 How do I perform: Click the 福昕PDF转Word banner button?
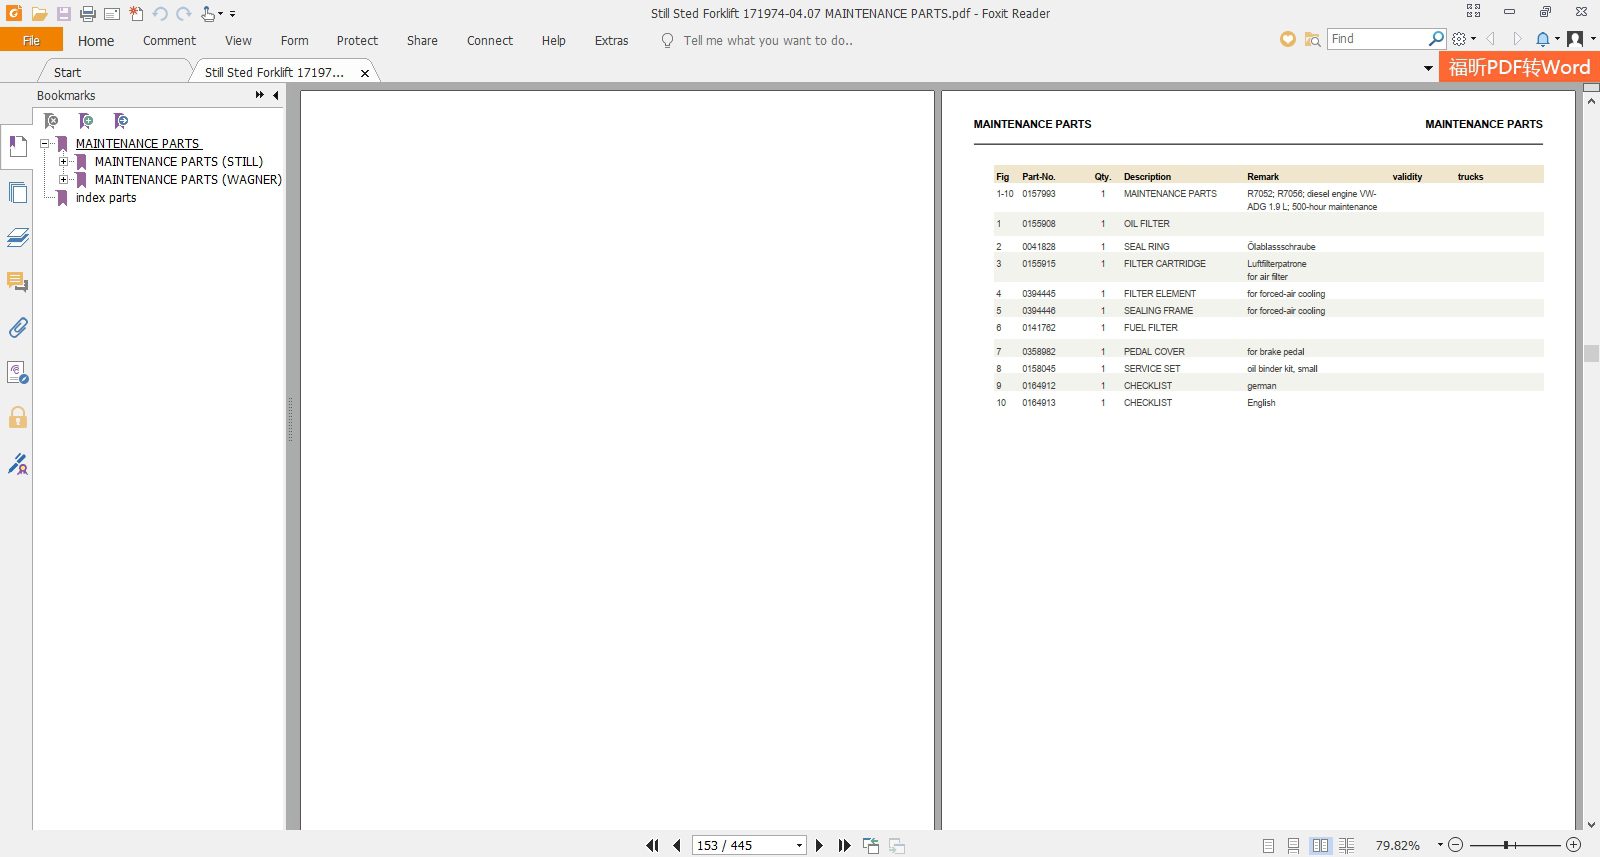(1519, 67)
